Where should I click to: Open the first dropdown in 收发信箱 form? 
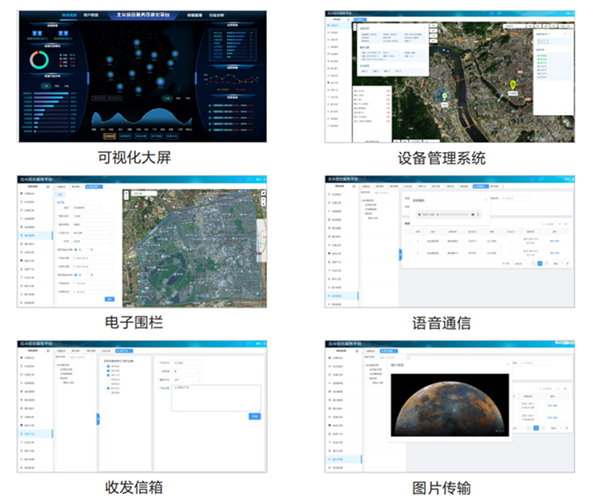click(187, 363)
